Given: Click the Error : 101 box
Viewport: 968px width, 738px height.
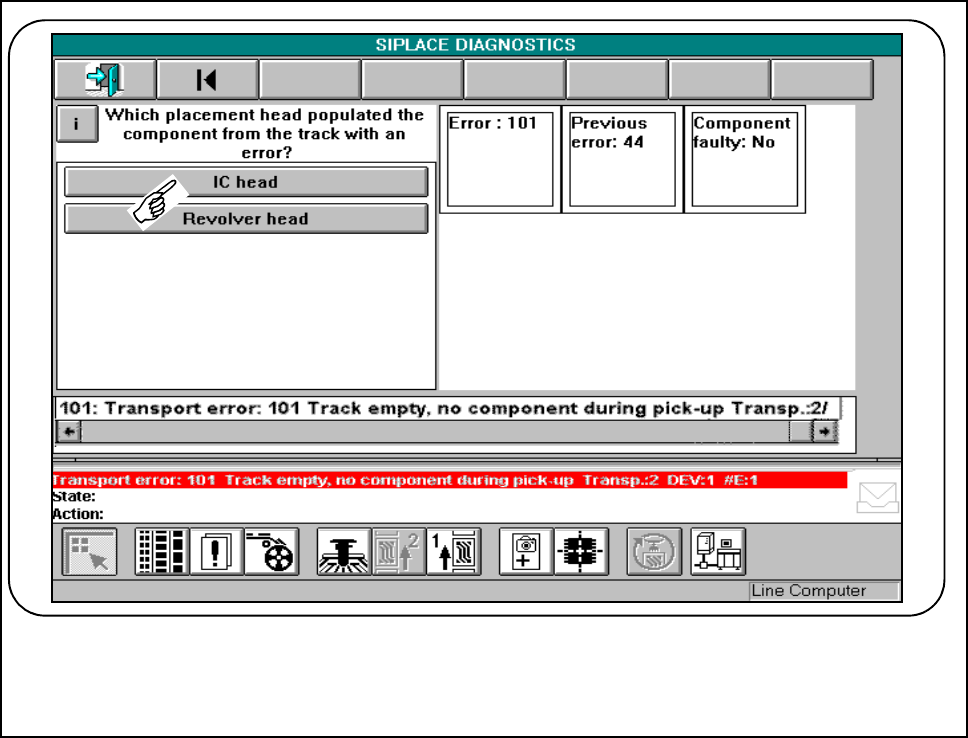Looking at the screenshot, I should tap(500, 159).
